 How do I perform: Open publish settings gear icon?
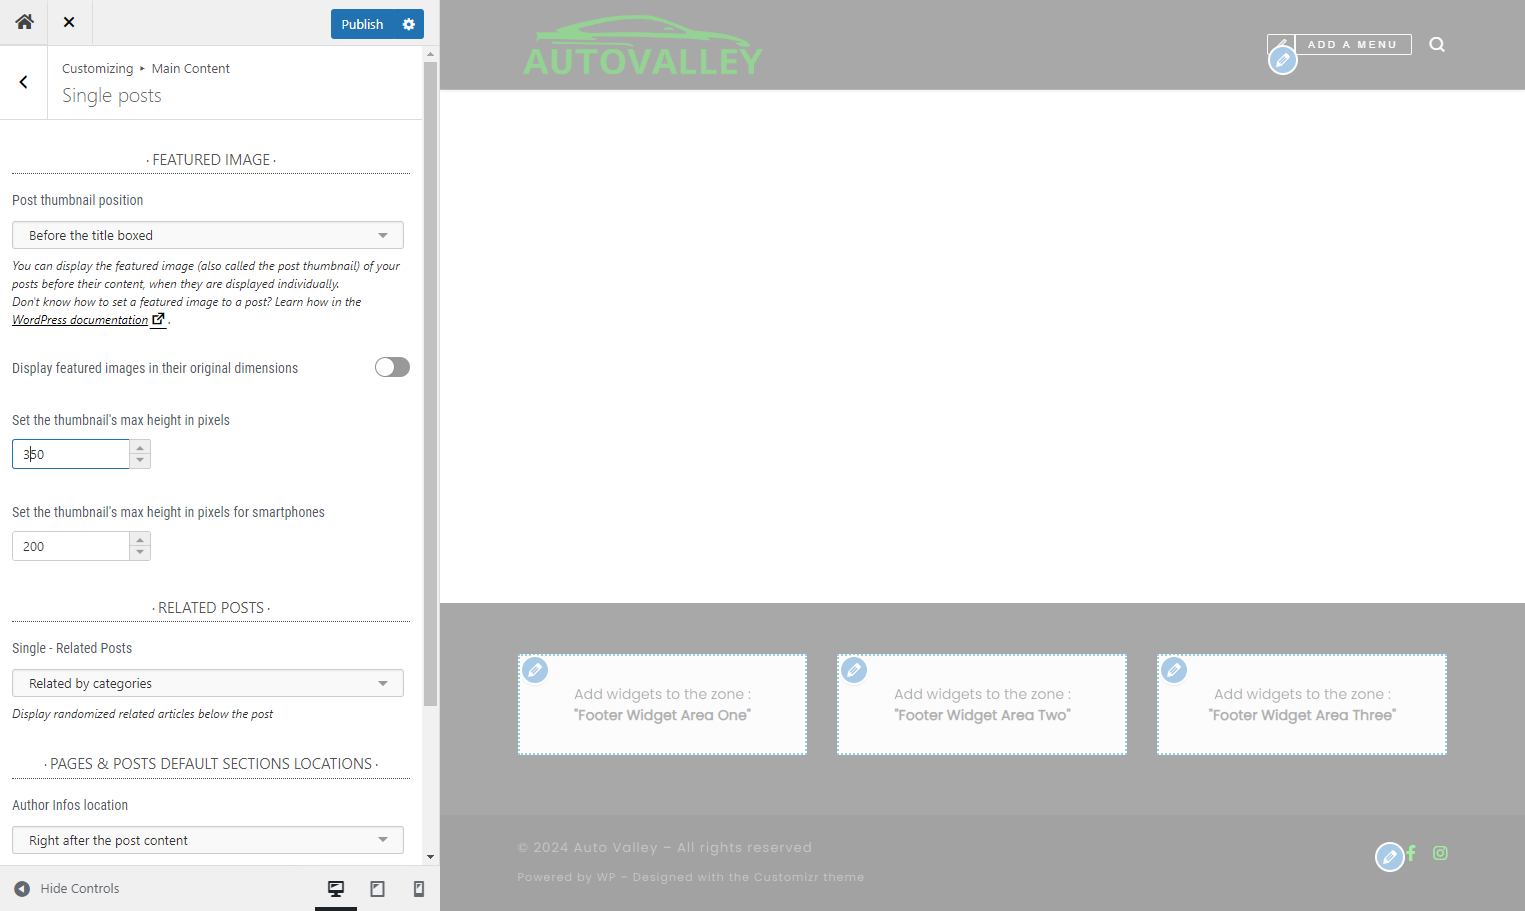click(x=409, y=24)
